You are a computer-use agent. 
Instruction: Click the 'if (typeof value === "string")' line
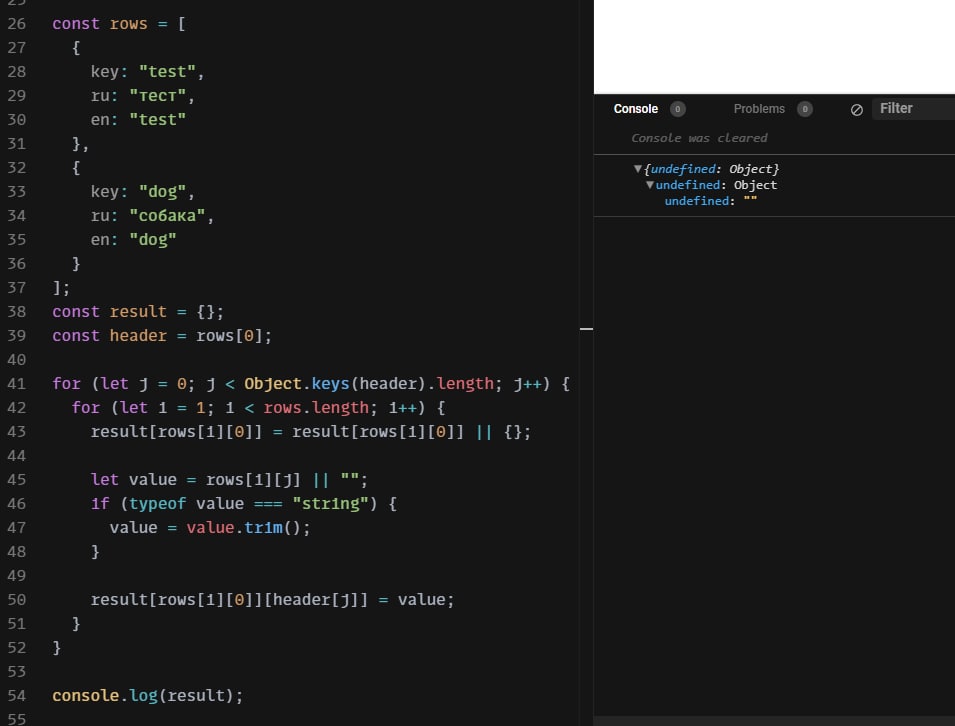[x=244, y=504]
